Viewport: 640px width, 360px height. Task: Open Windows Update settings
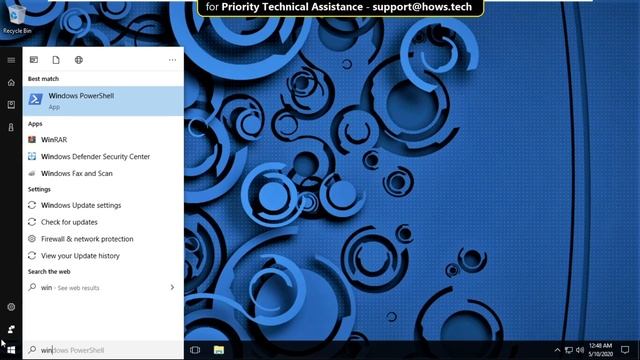(x=103, y=205)
